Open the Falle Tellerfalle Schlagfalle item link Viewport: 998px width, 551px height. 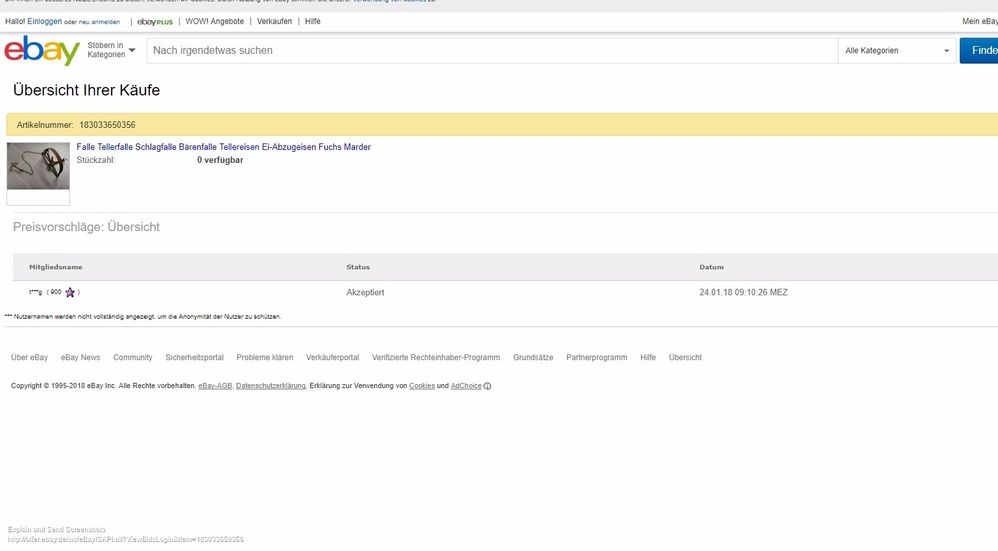pos(223,147)
